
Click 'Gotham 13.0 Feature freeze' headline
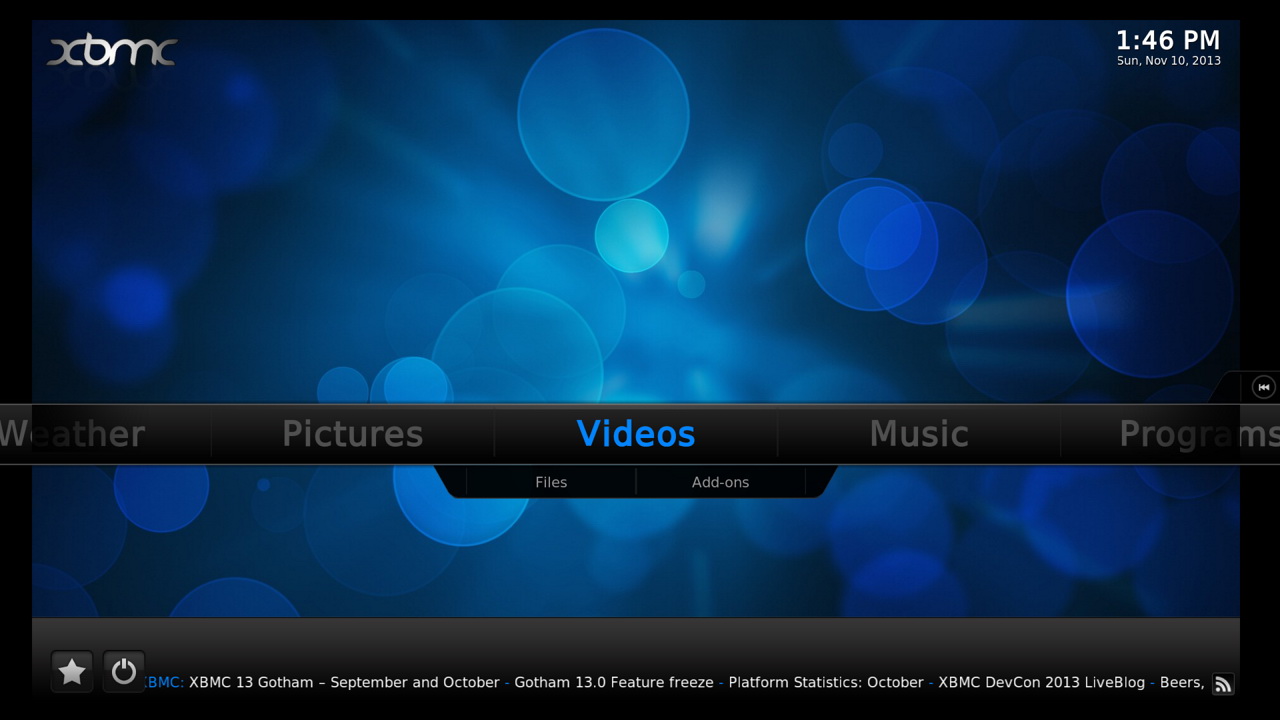[x=614, y=682]
